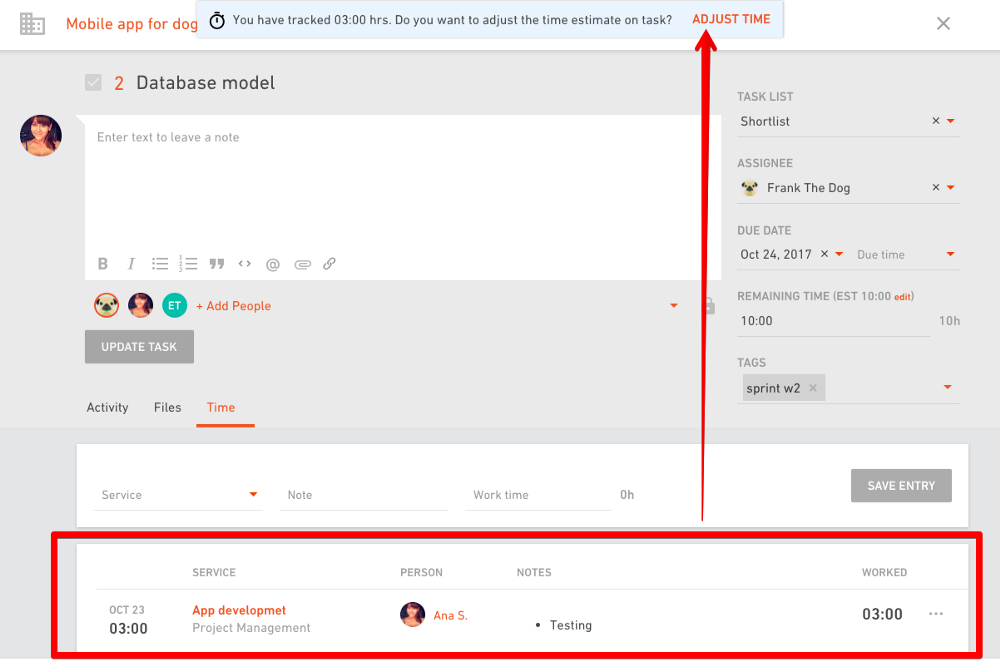This screenshot has width=1000, height=661.
Task: Switch to the Files tab
Action: 167,407
